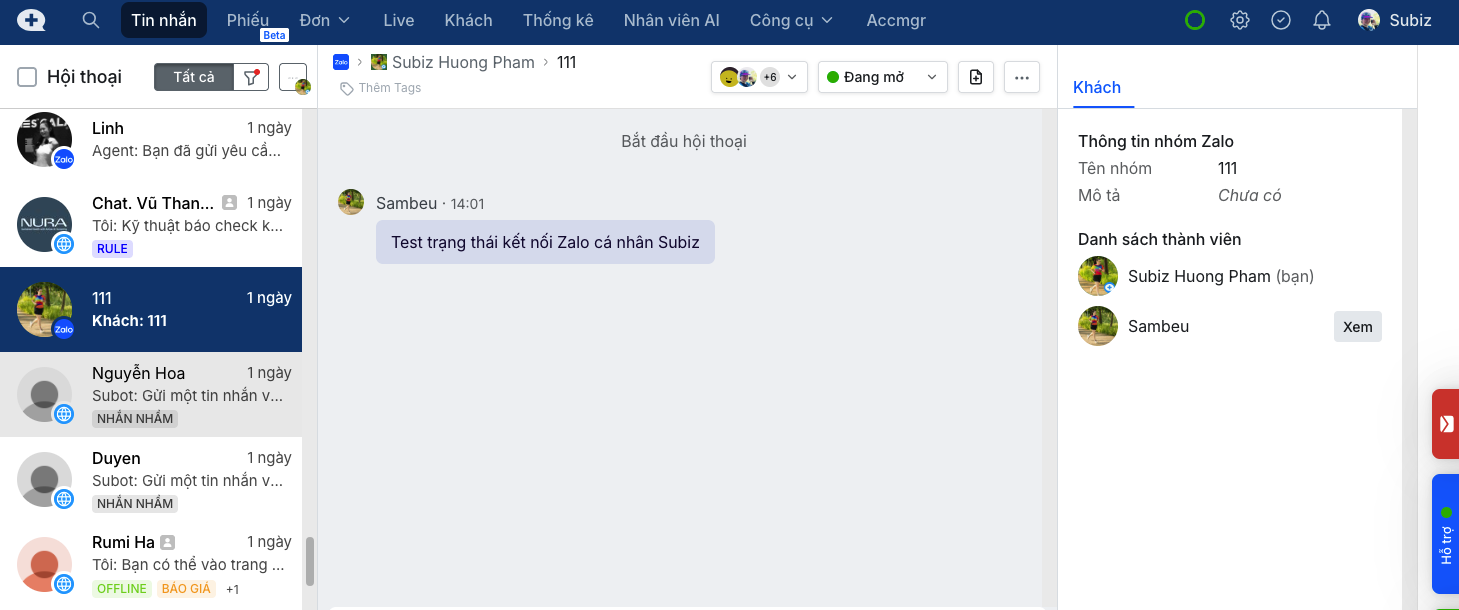1459x610 pixels.
Task: Tick the Hội thoại select-all checkbox
Action: (28, 77)
